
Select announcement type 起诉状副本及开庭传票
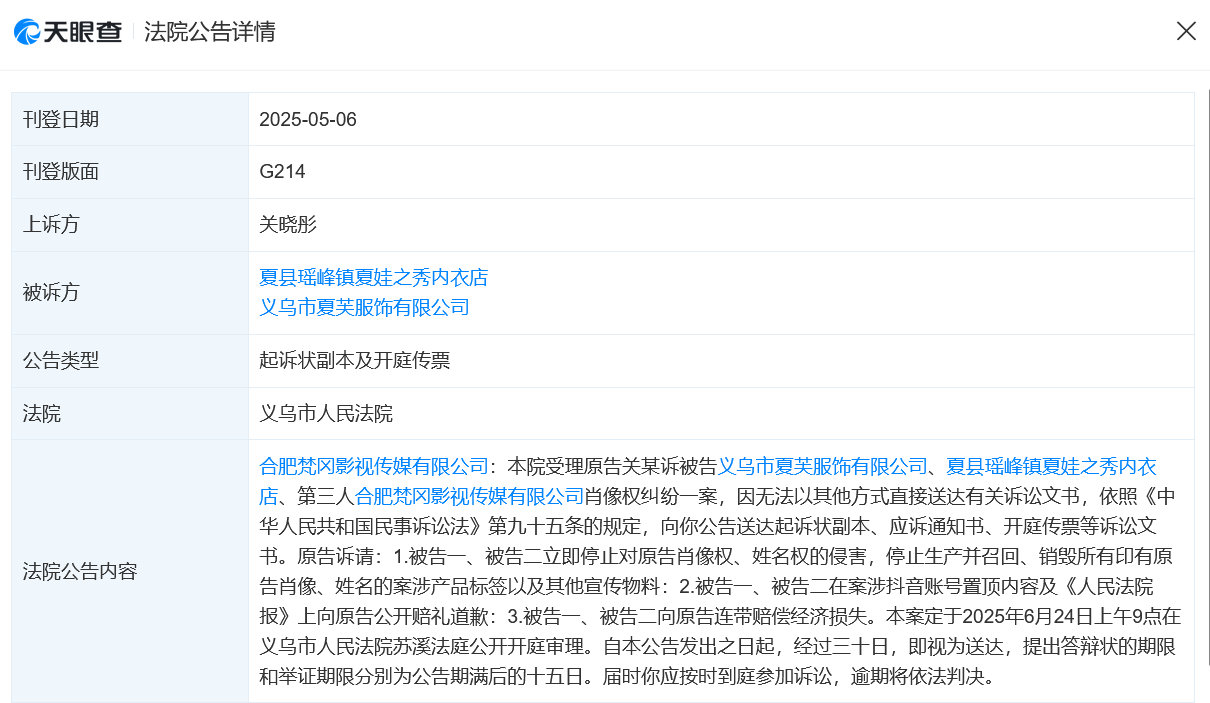355,360
